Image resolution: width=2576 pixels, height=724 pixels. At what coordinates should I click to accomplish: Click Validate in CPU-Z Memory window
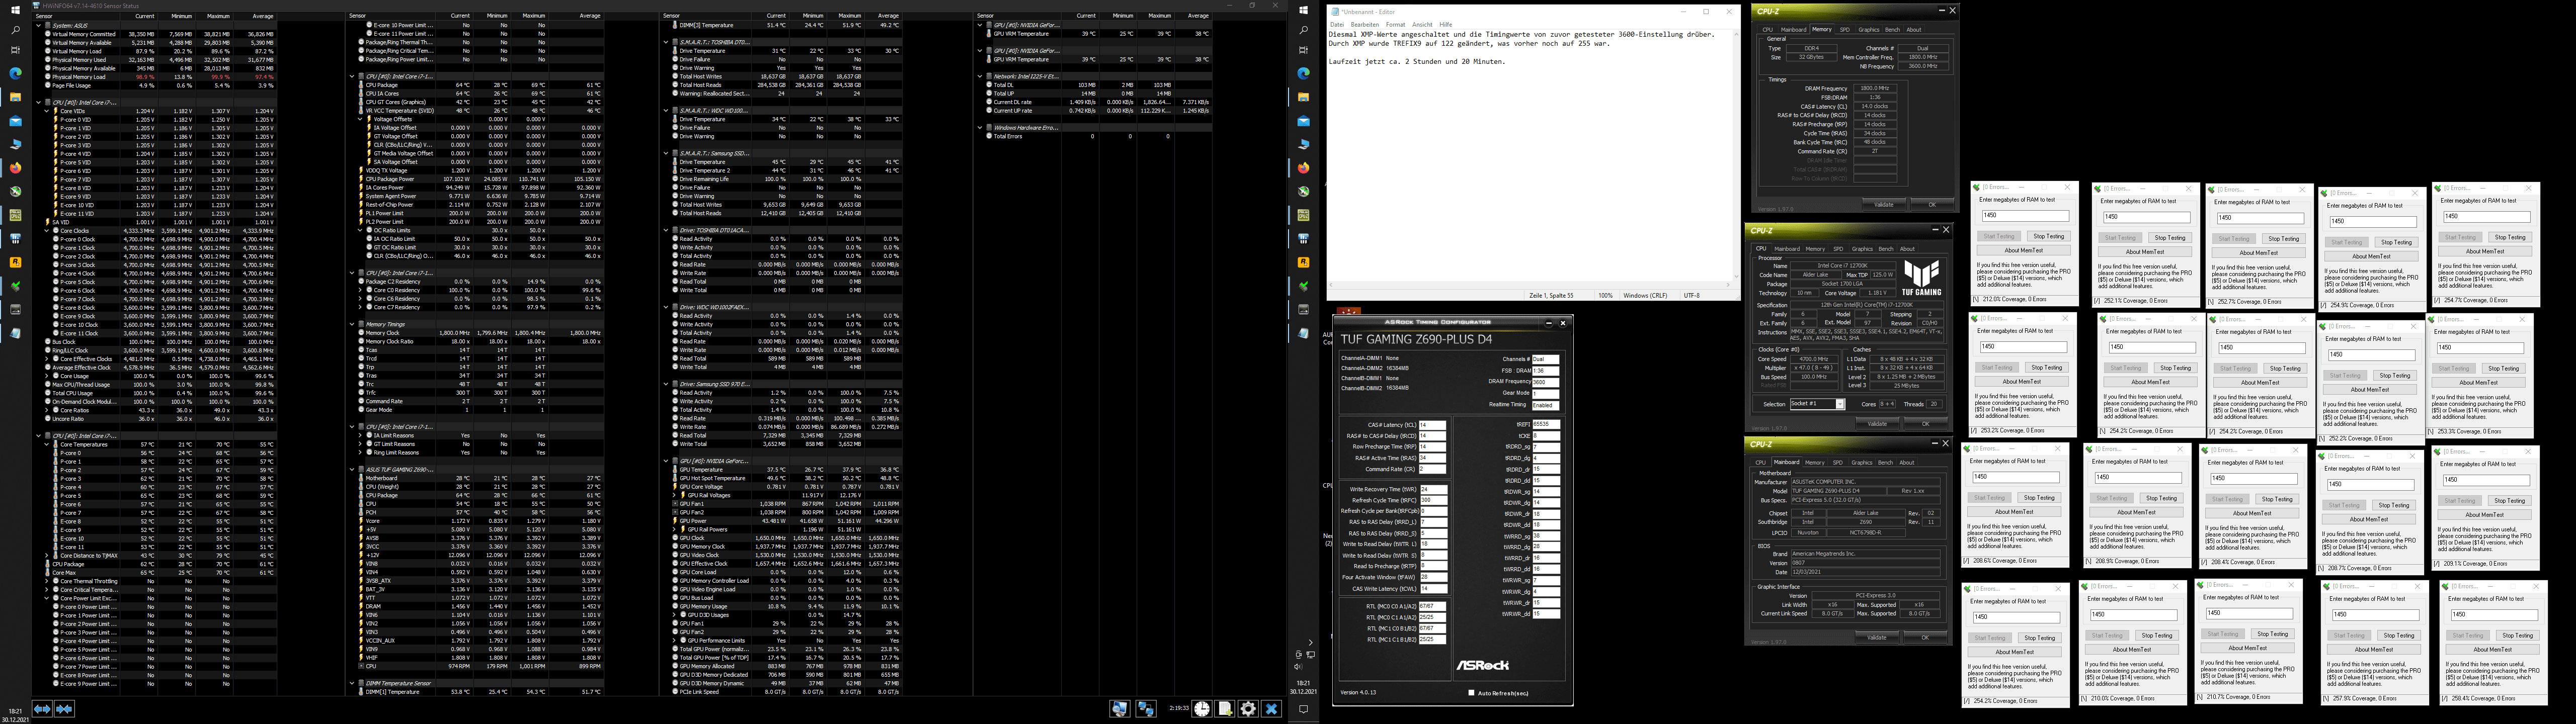[x=1884, y=204]
